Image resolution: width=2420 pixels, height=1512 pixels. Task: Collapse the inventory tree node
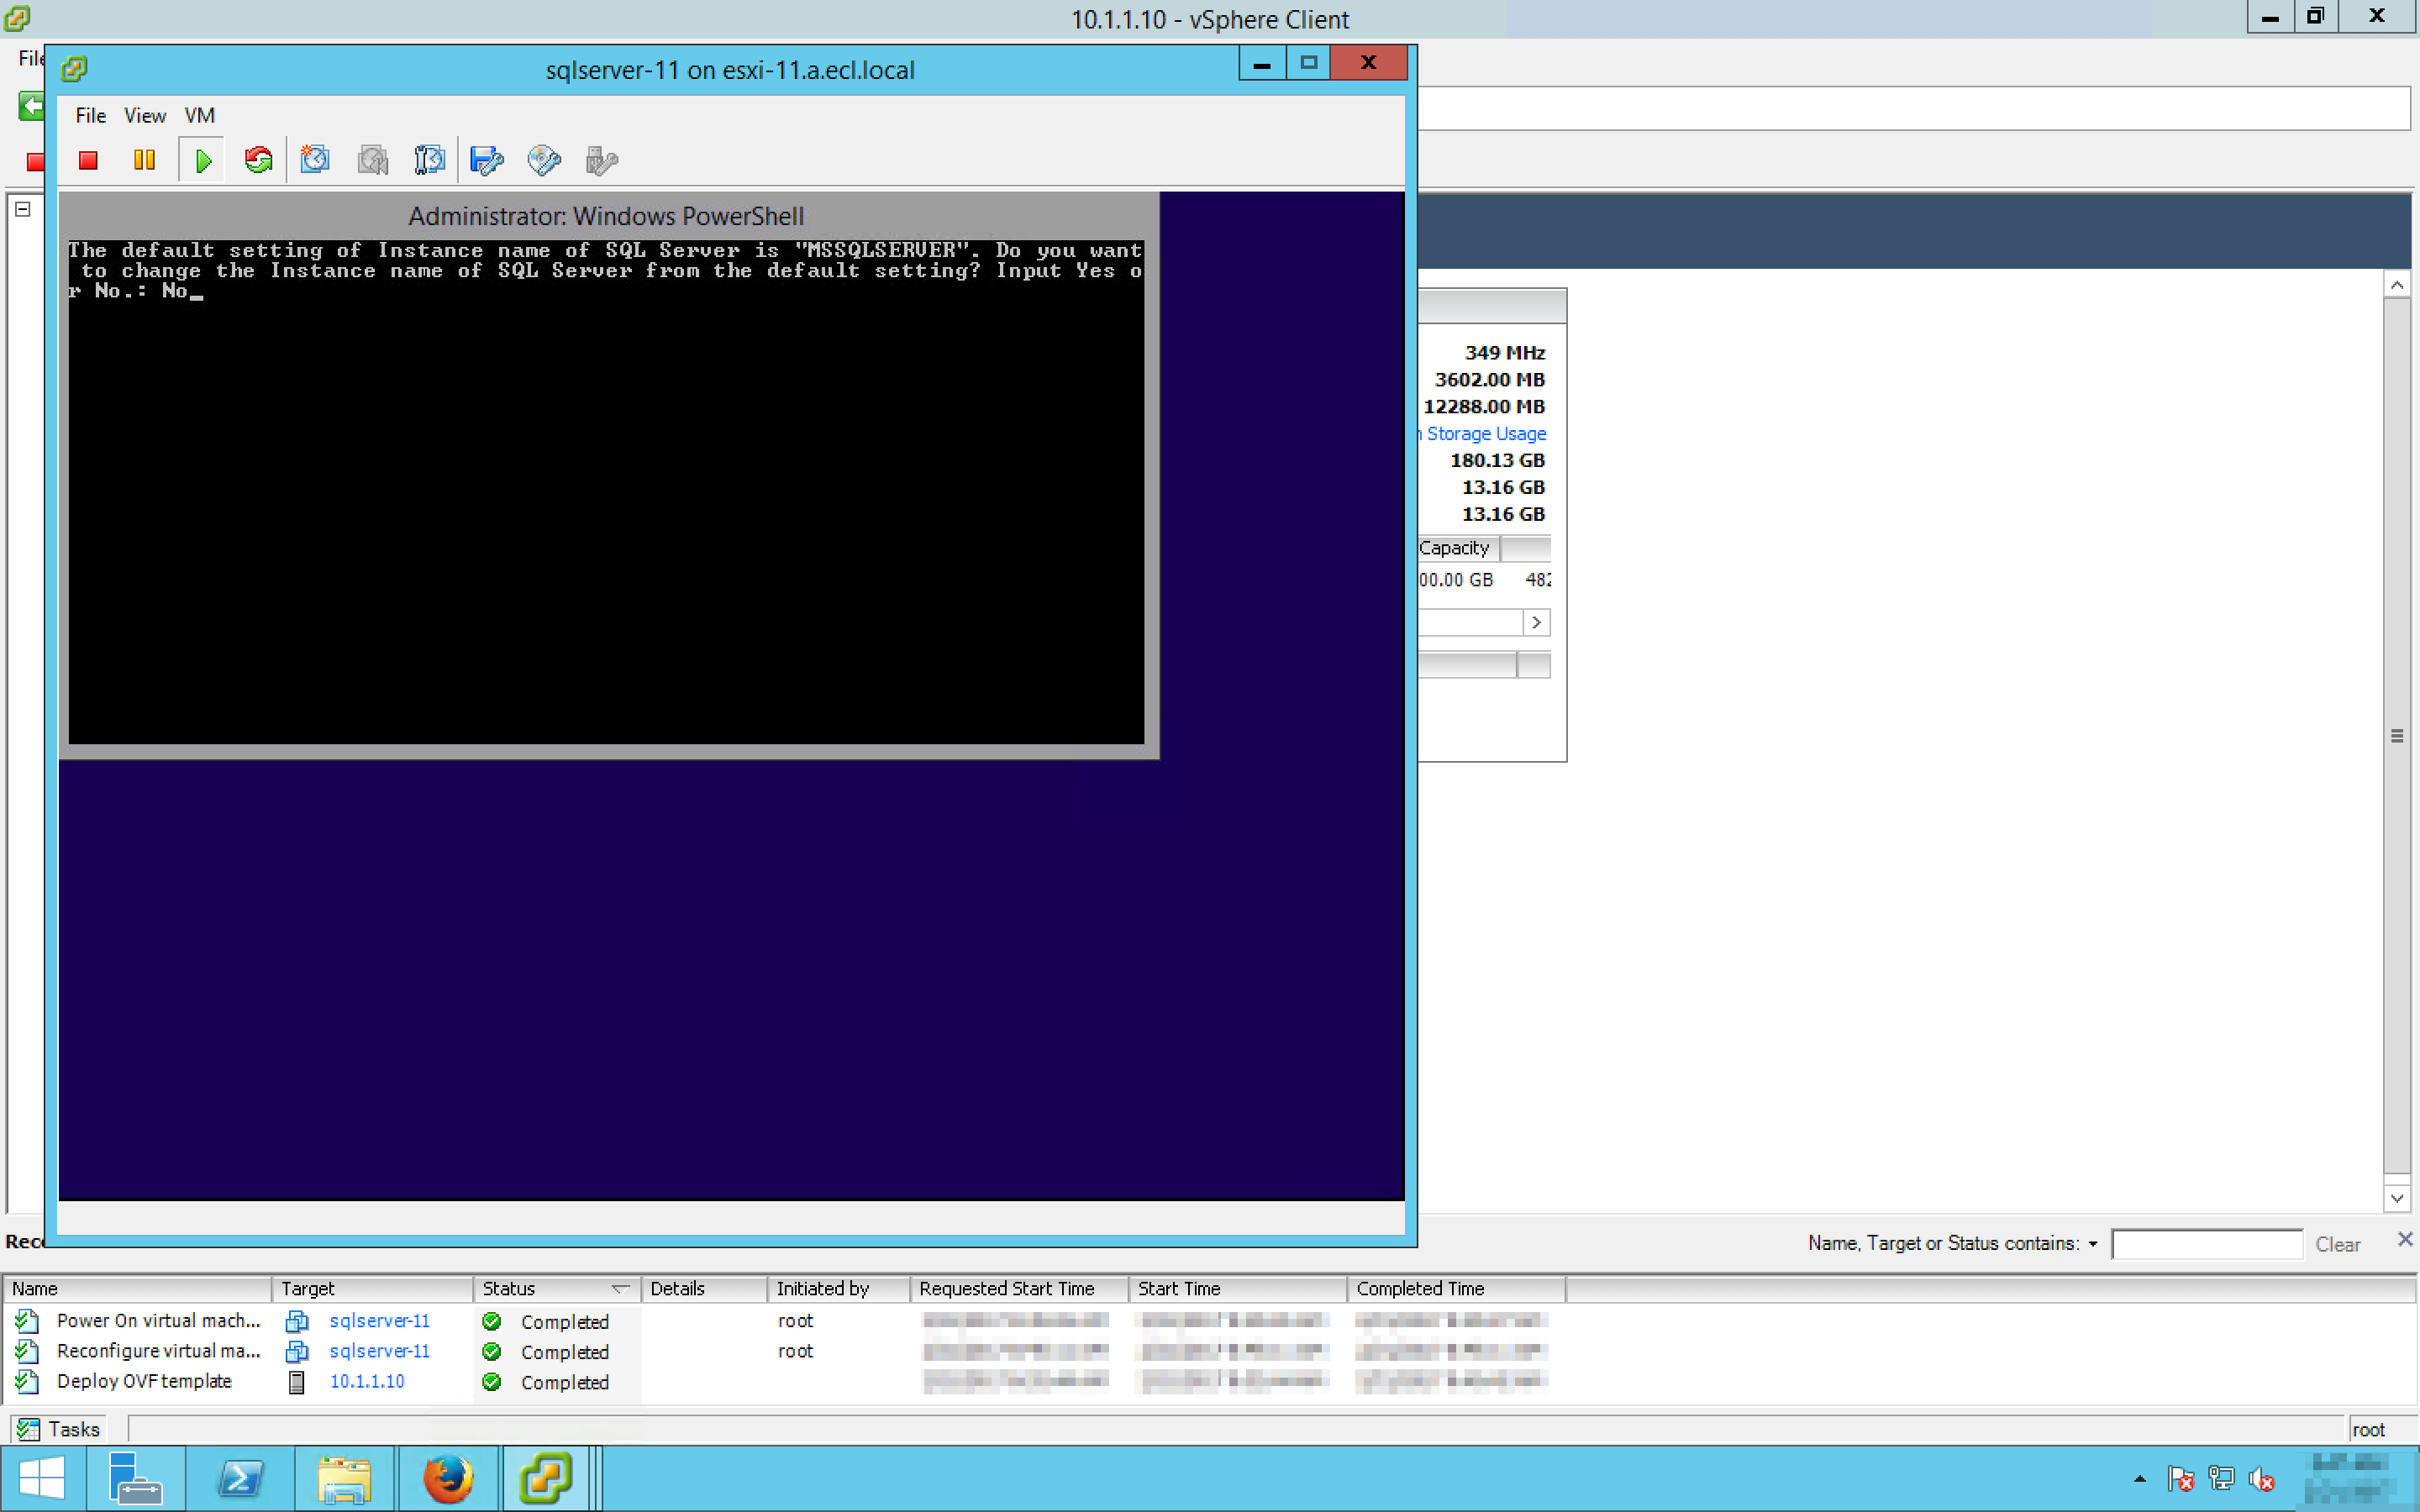[x=23, y=209]
